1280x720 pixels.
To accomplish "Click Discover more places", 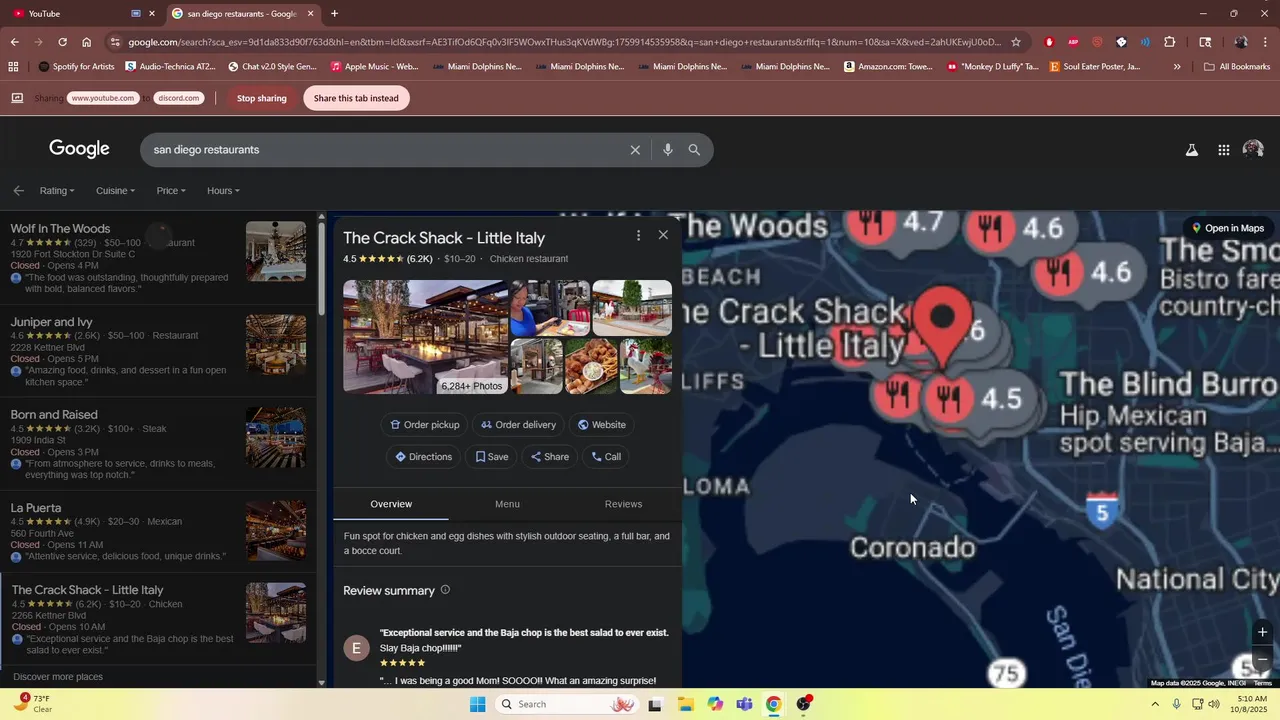I will click(58, 677).
